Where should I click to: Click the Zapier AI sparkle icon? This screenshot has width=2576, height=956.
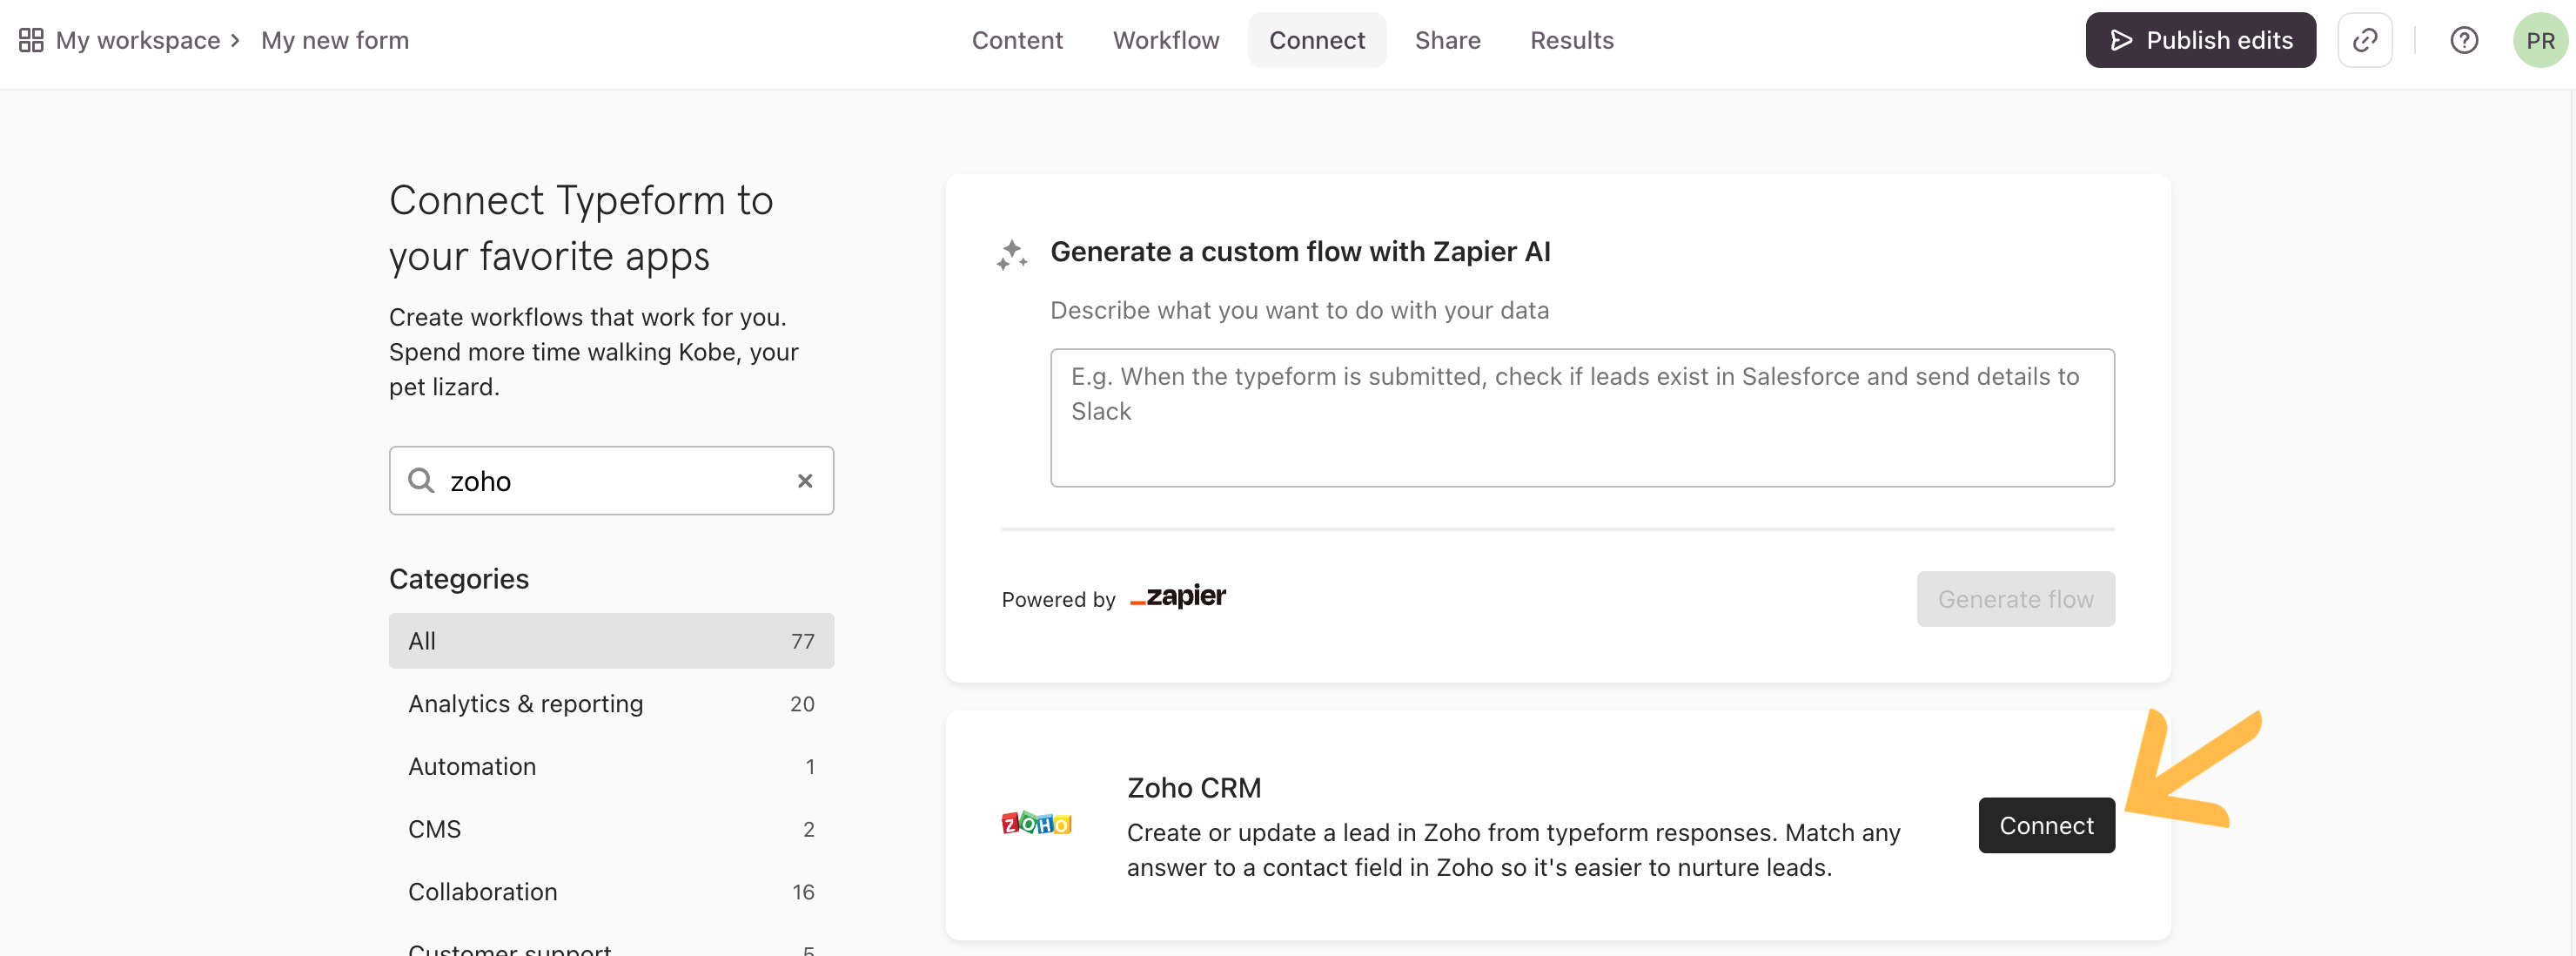pos(1011,255)
